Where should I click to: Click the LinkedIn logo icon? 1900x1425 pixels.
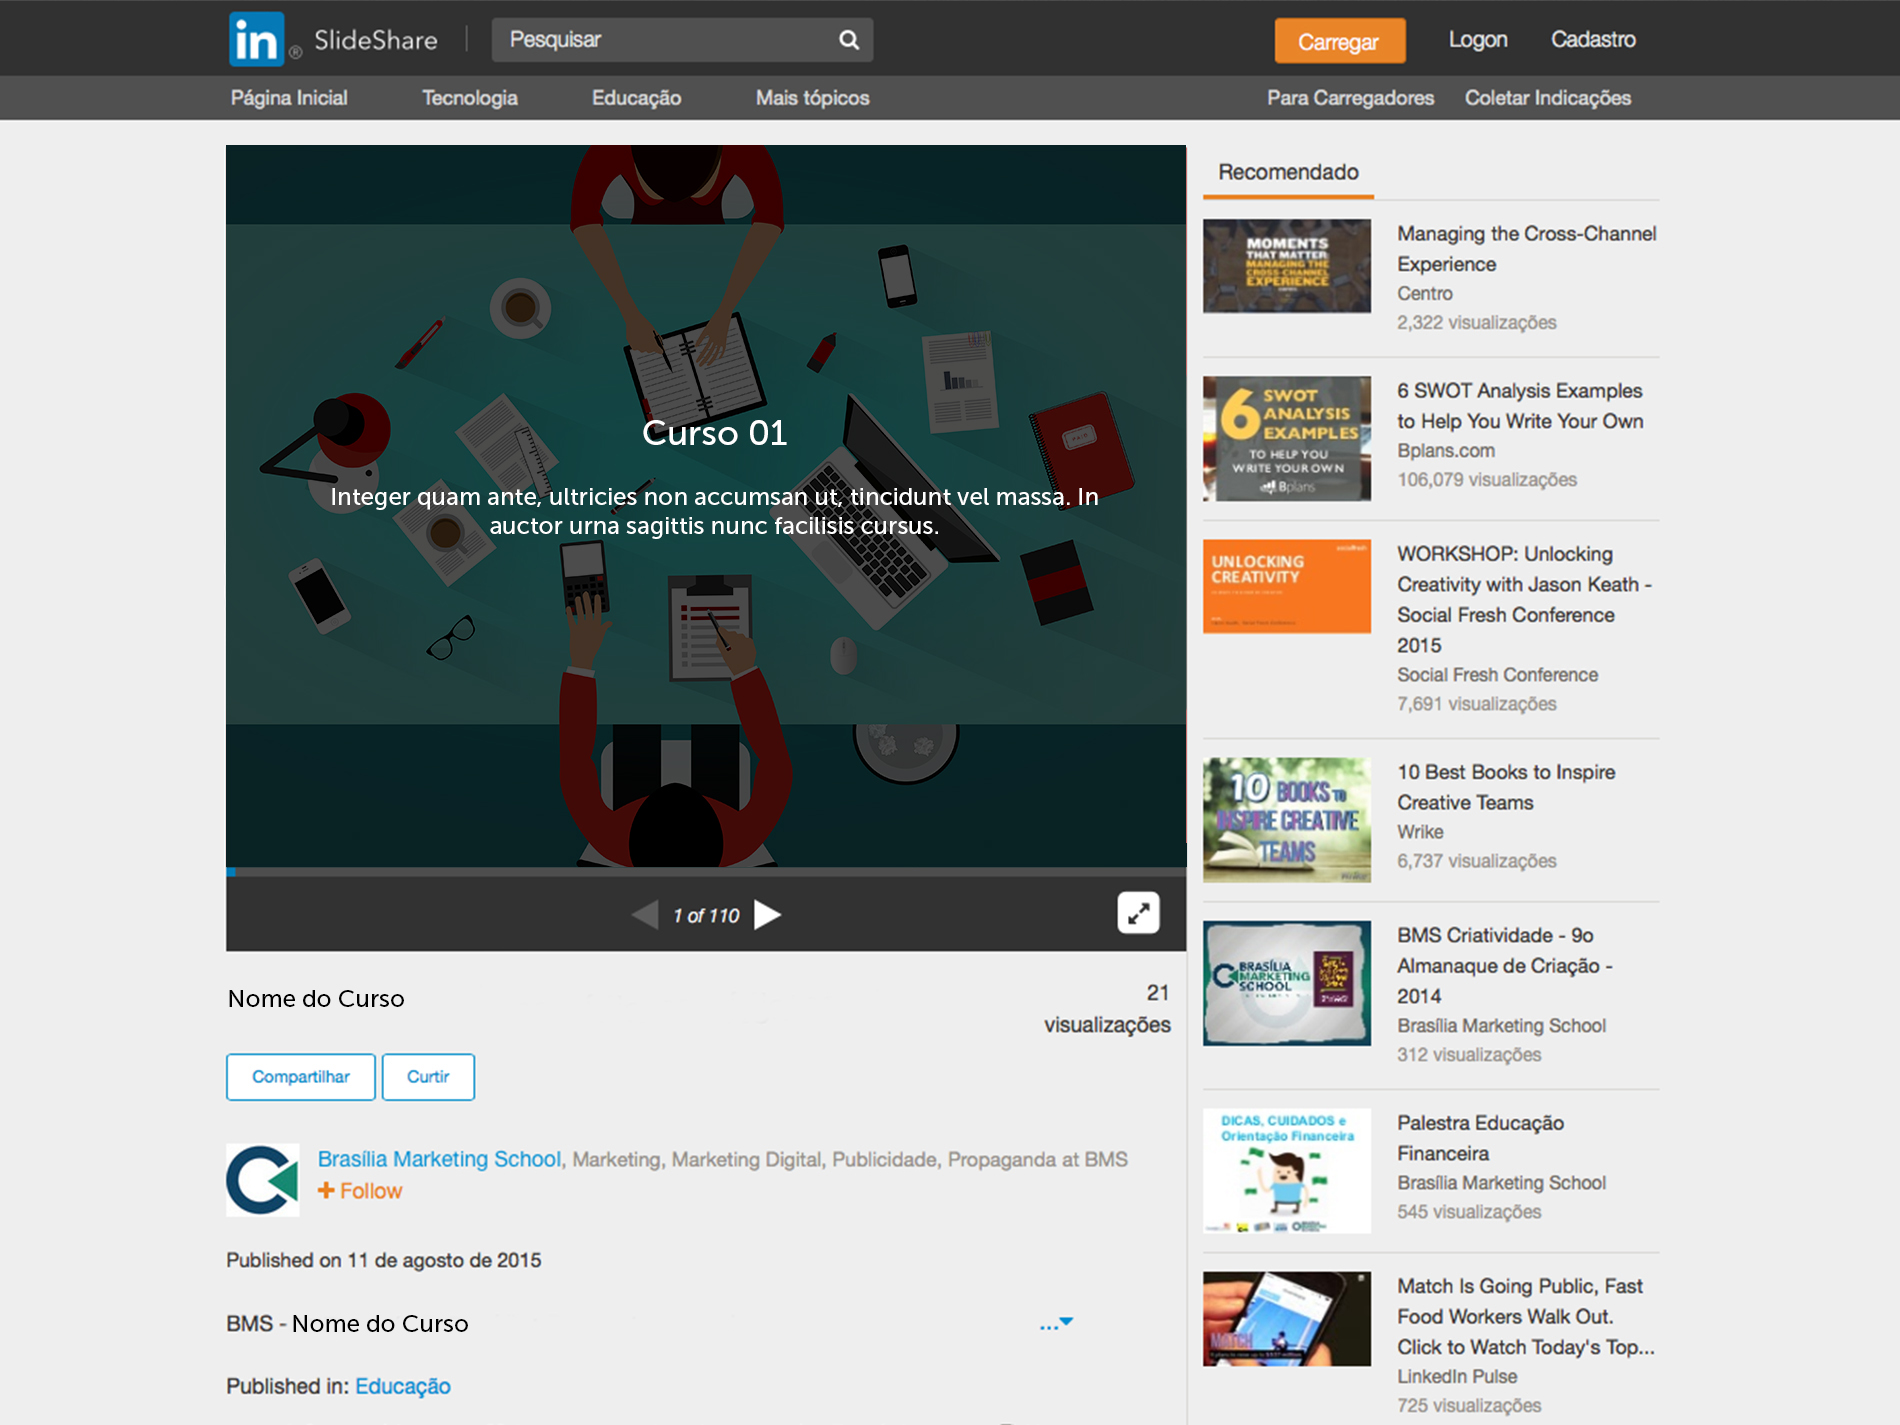pyautogui.click(x=257, y=40)
